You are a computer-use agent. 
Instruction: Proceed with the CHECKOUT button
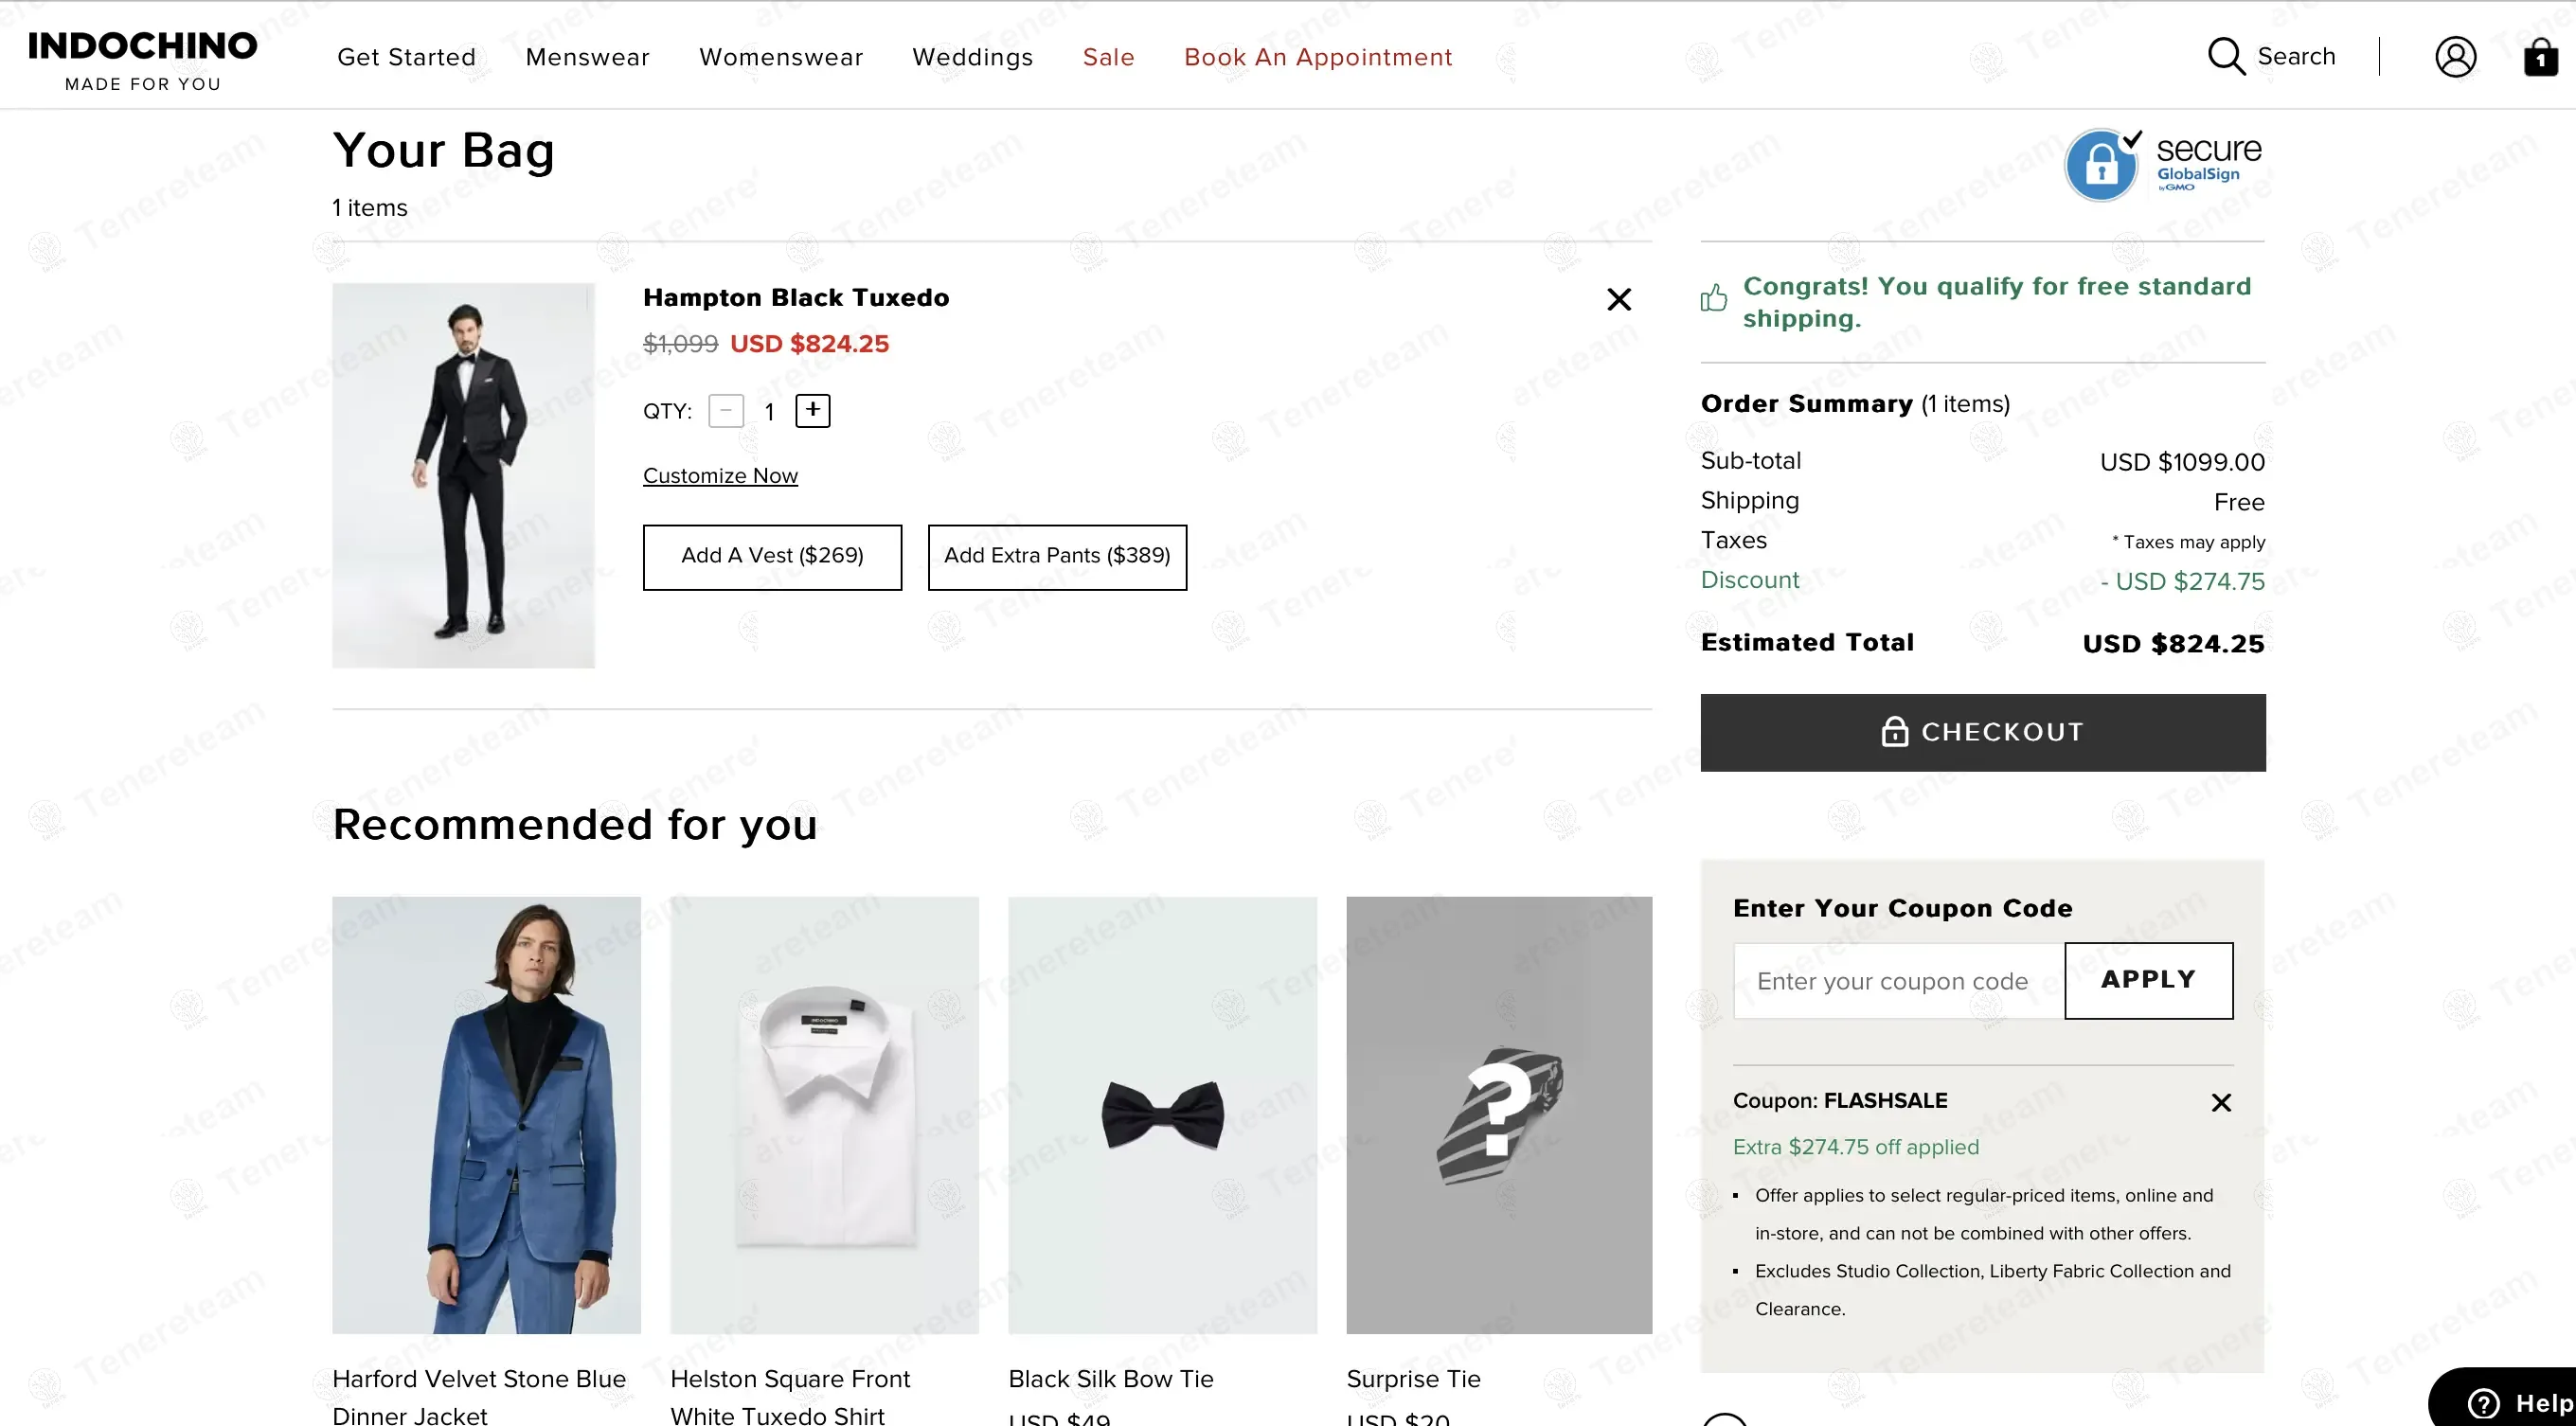pyautogui.click(x=1983, y=732)
